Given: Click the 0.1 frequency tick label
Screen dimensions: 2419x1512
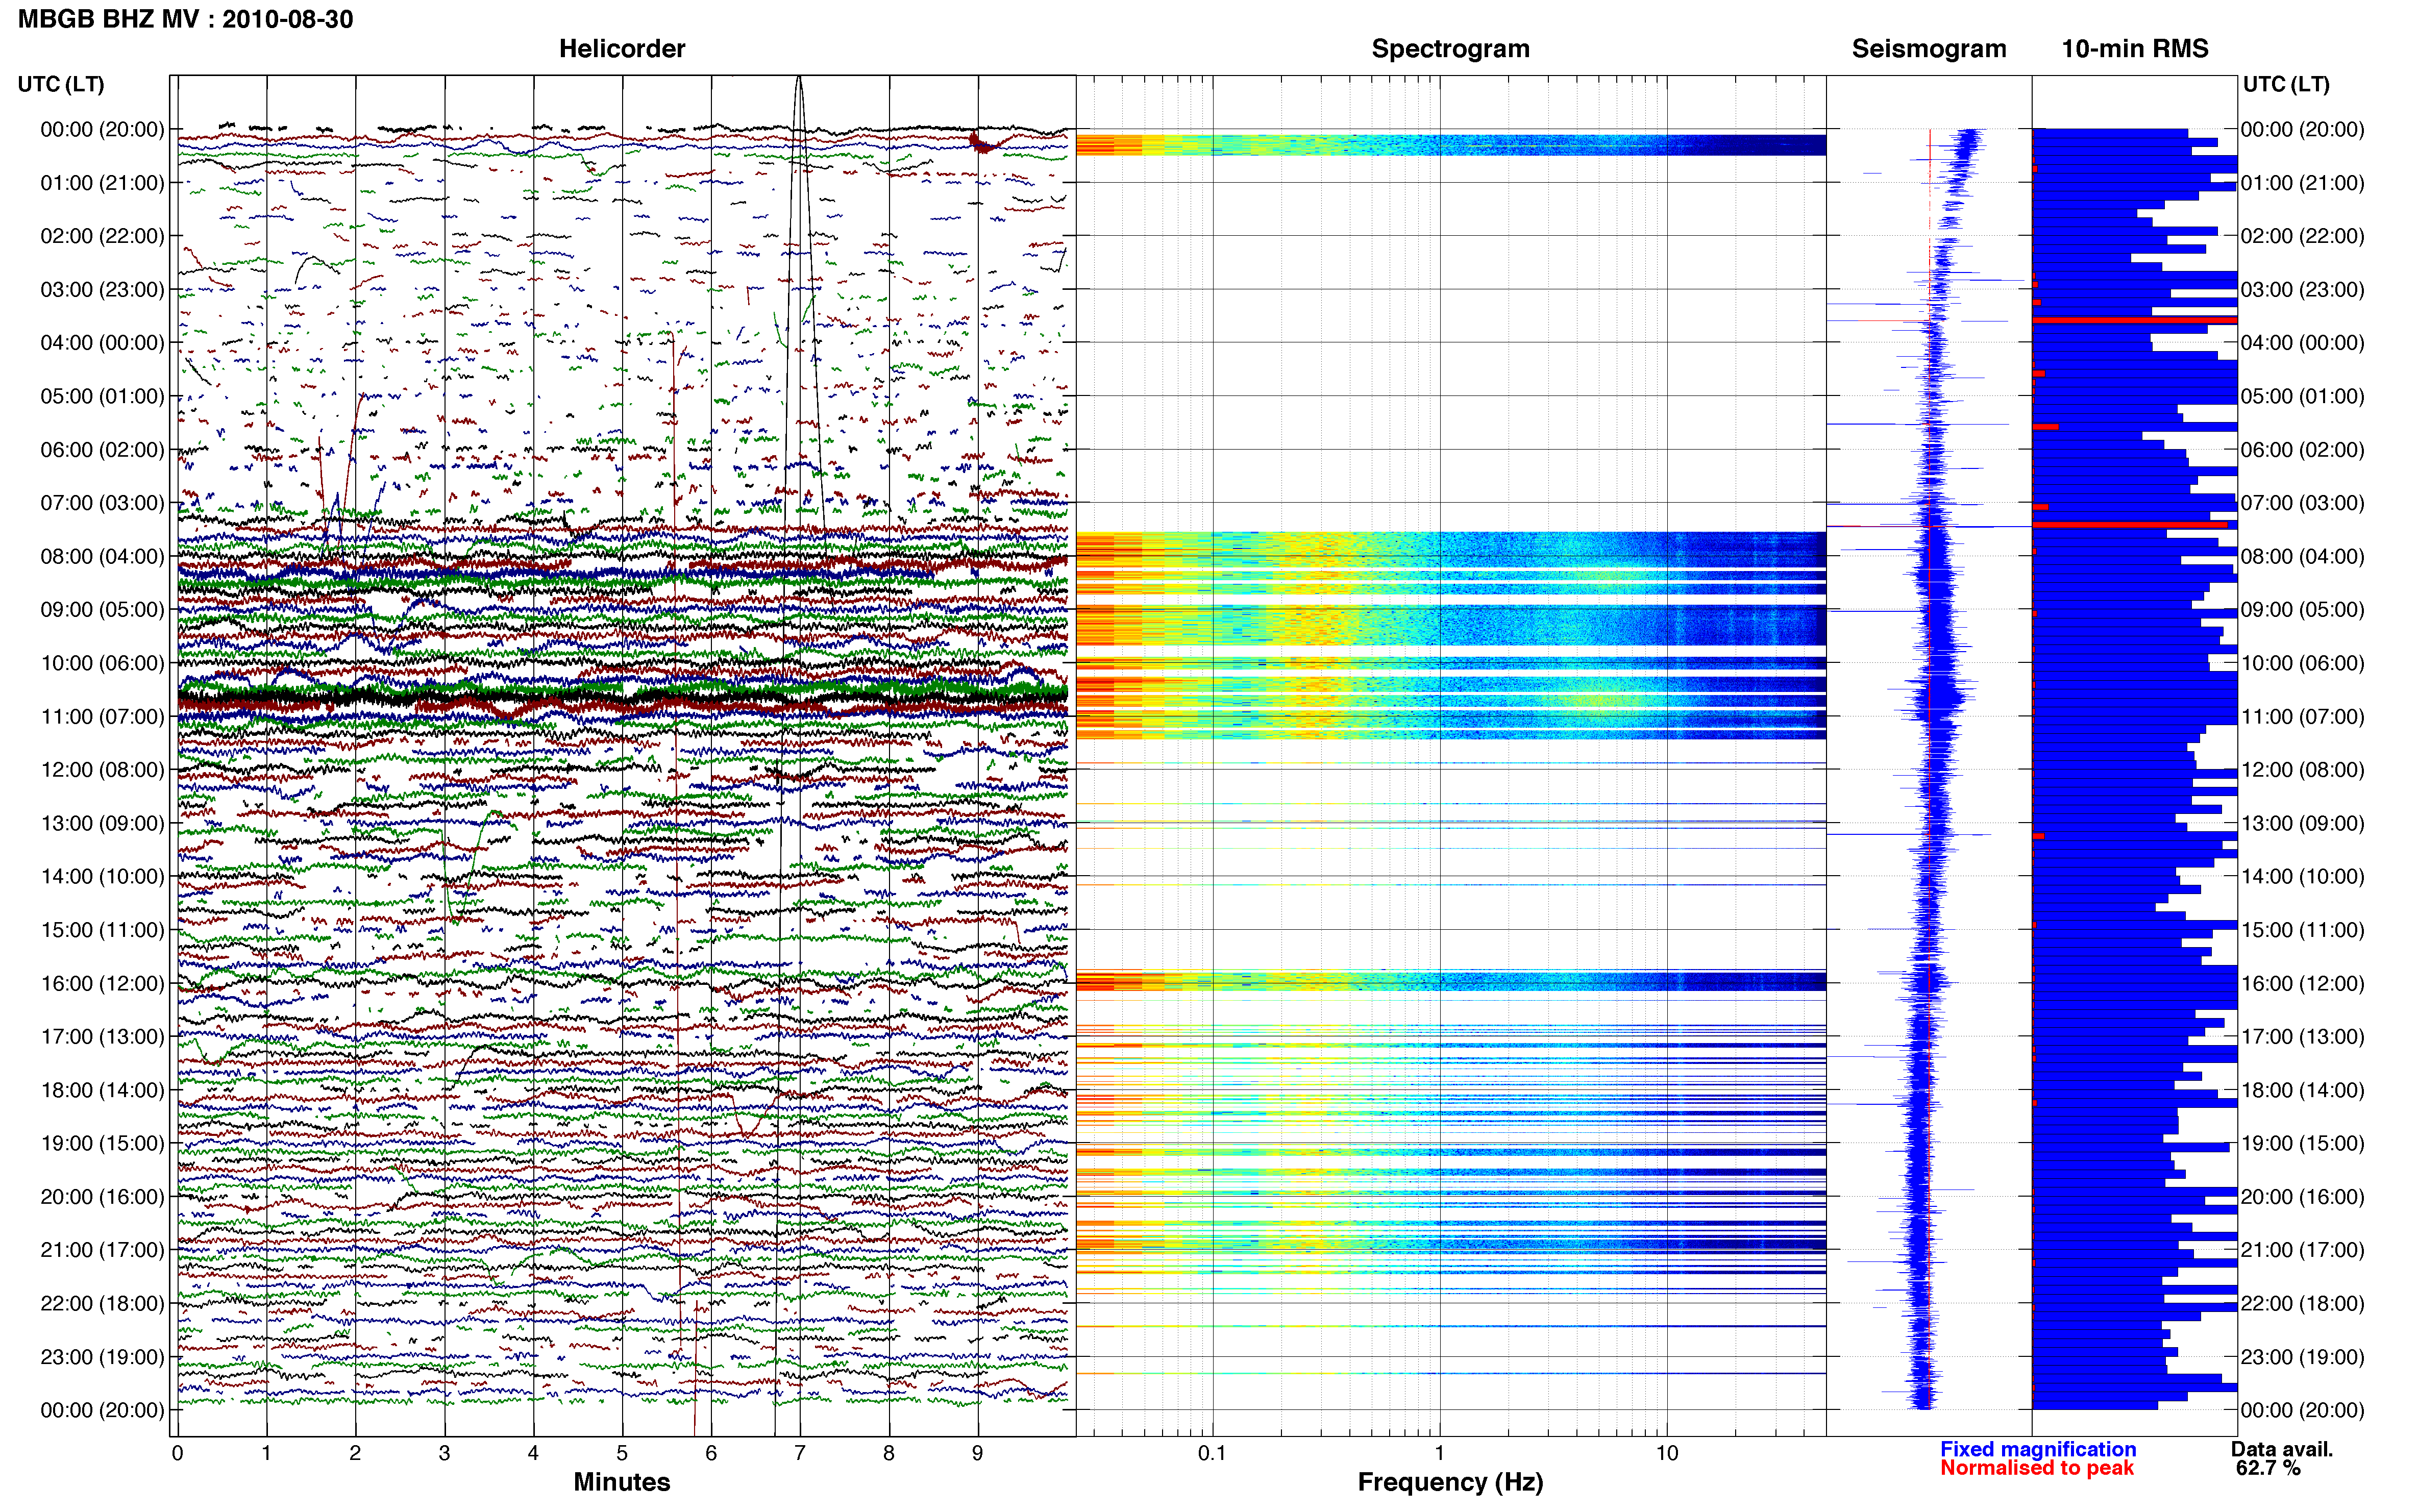Looking at the screenshot, I should point(1212,1453).
